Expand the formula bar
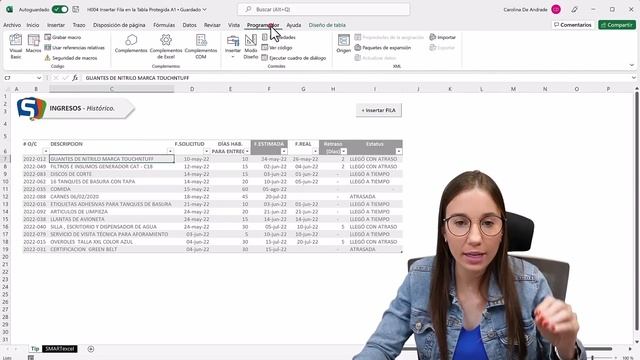This screenshot has height=360, width=640. (633, 78)
